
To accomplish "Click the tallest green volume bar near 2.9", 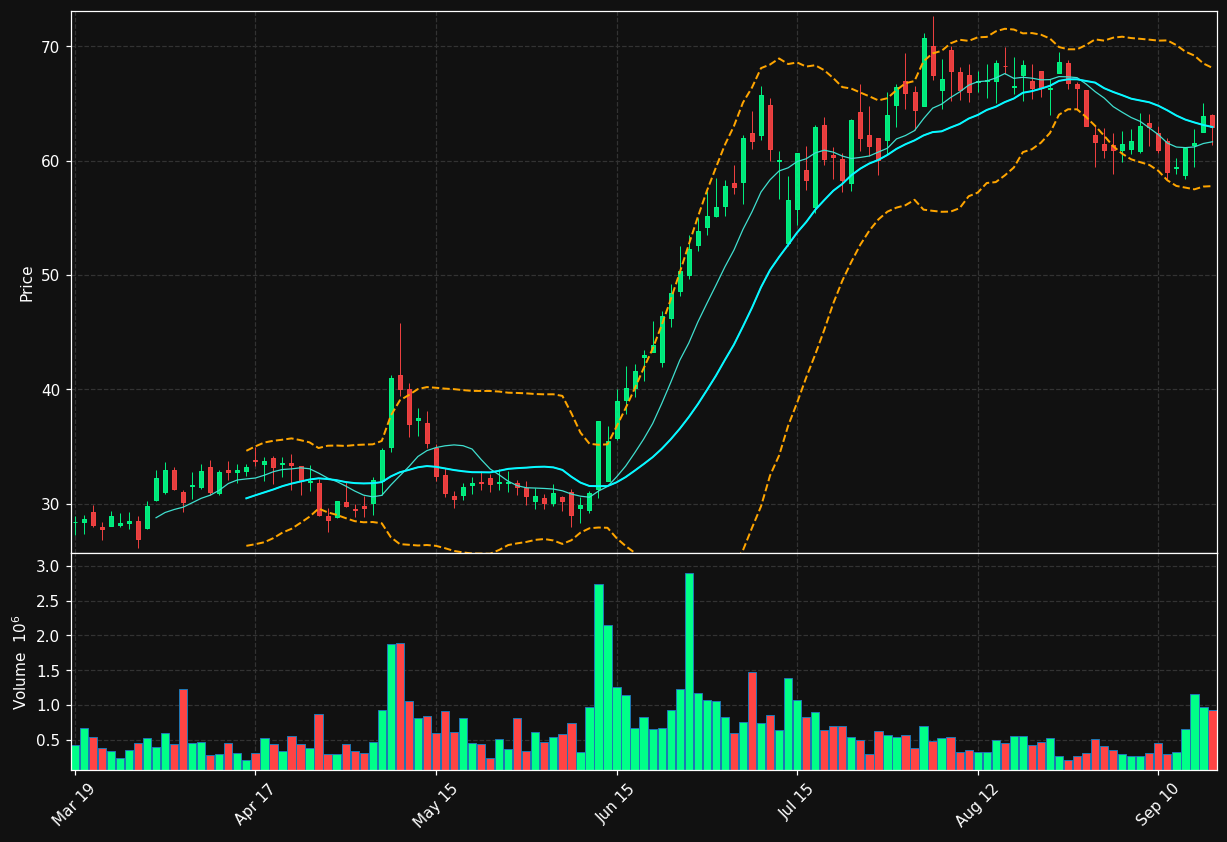I will (x=689, y=671).
